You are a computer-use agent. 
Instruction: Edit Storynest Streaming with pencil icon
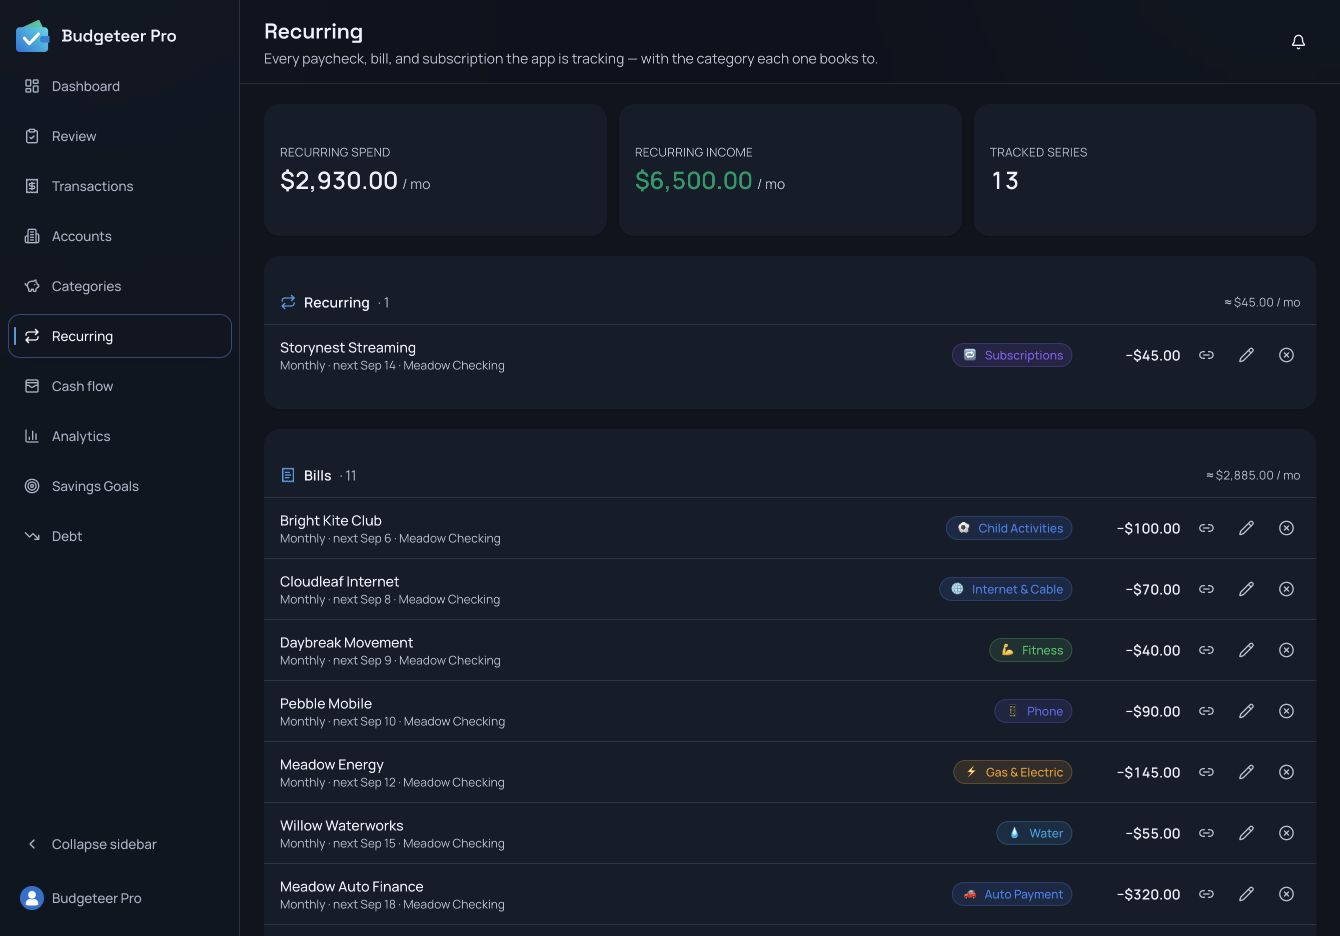click(1247, 355)
